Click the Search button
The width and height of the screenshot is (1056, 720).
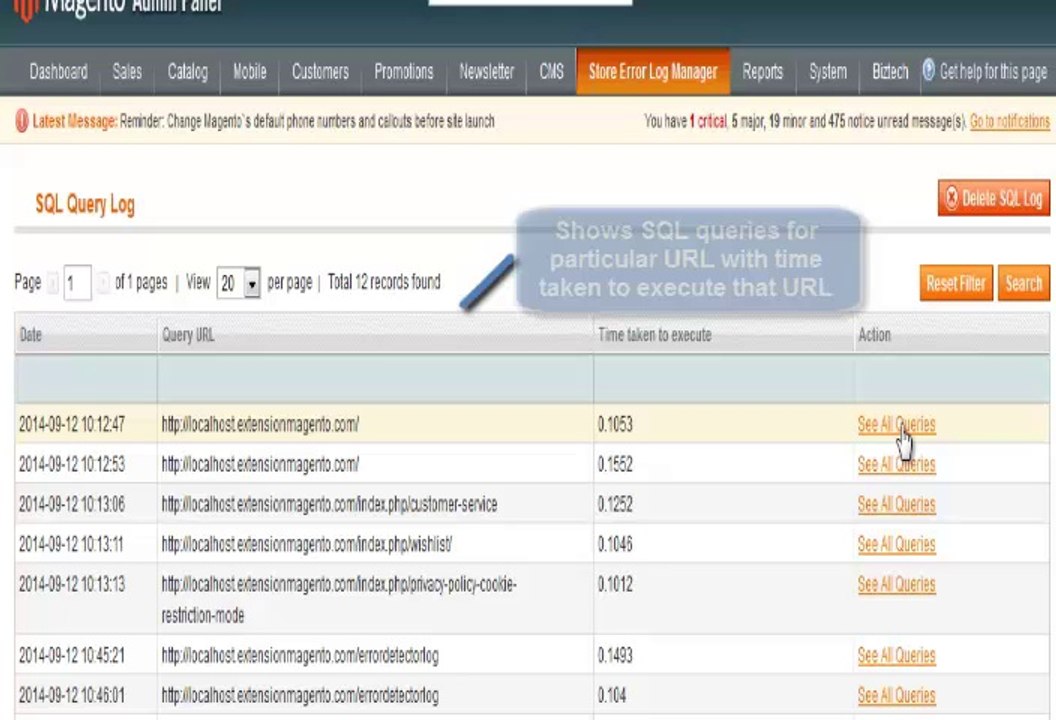(1024, 283)
